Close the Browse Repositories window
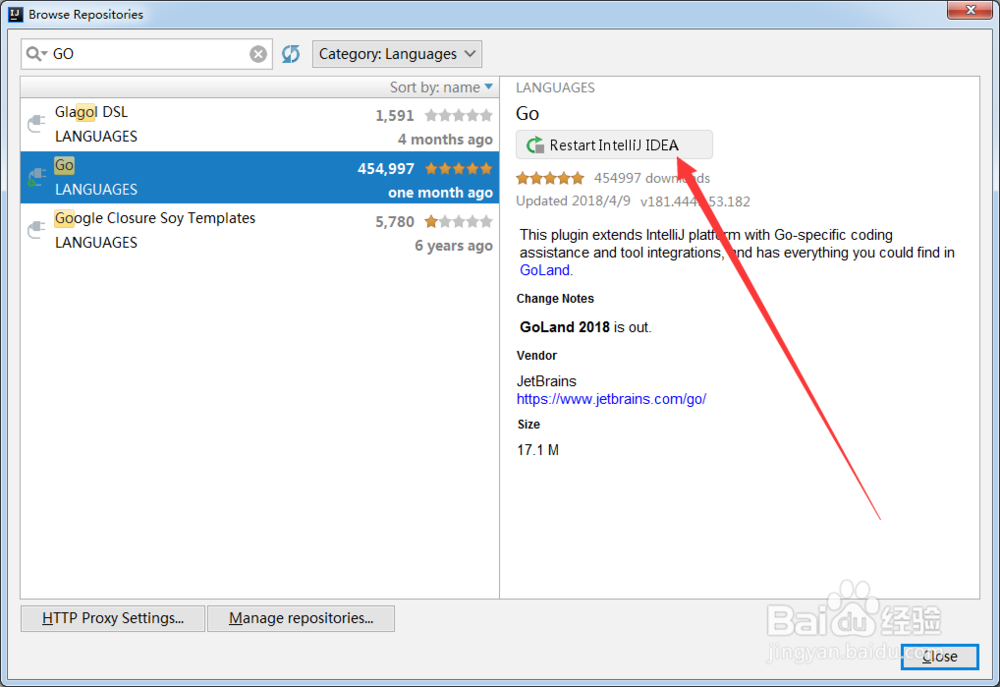 point(970,10)
